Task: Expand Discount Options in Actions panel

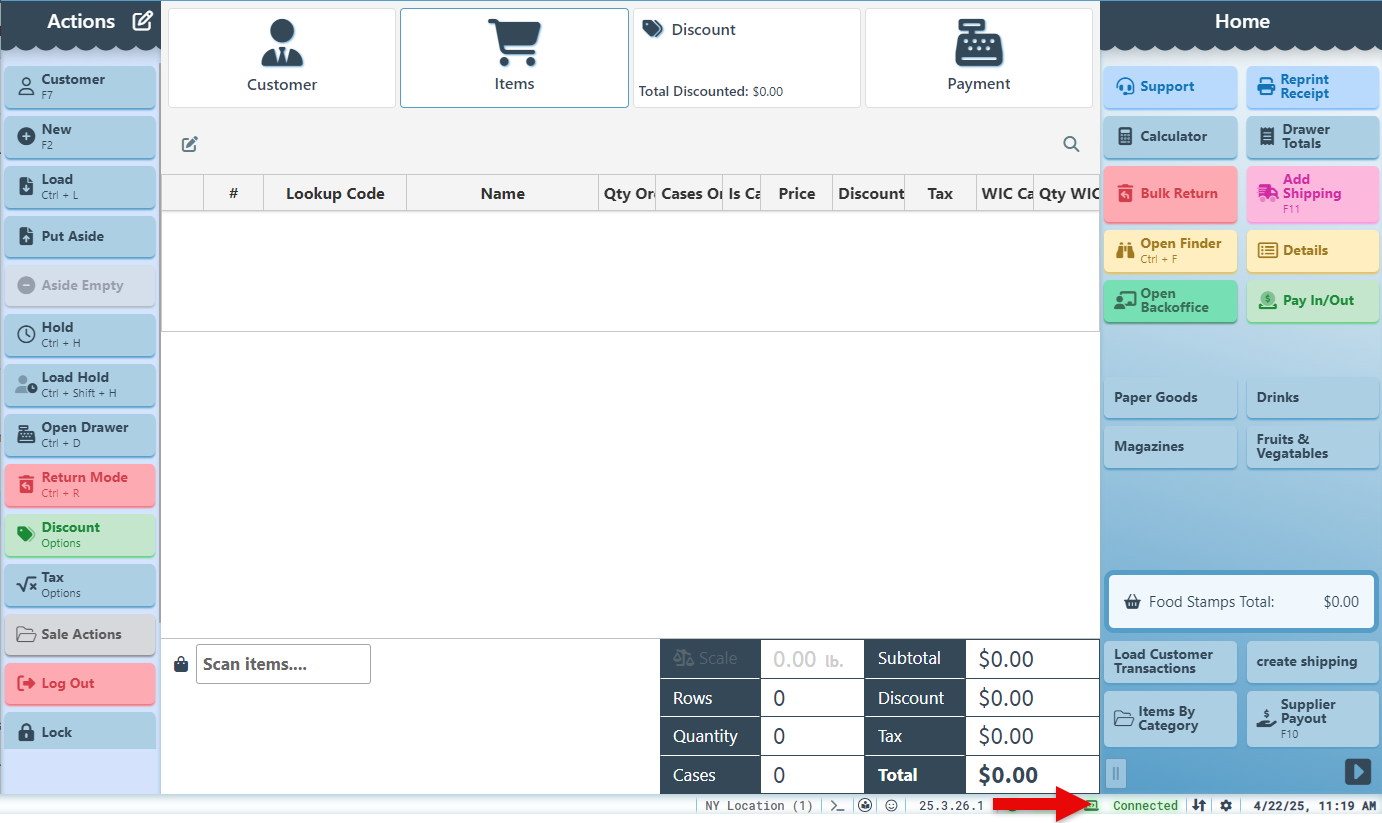Action: click(80, 535)
